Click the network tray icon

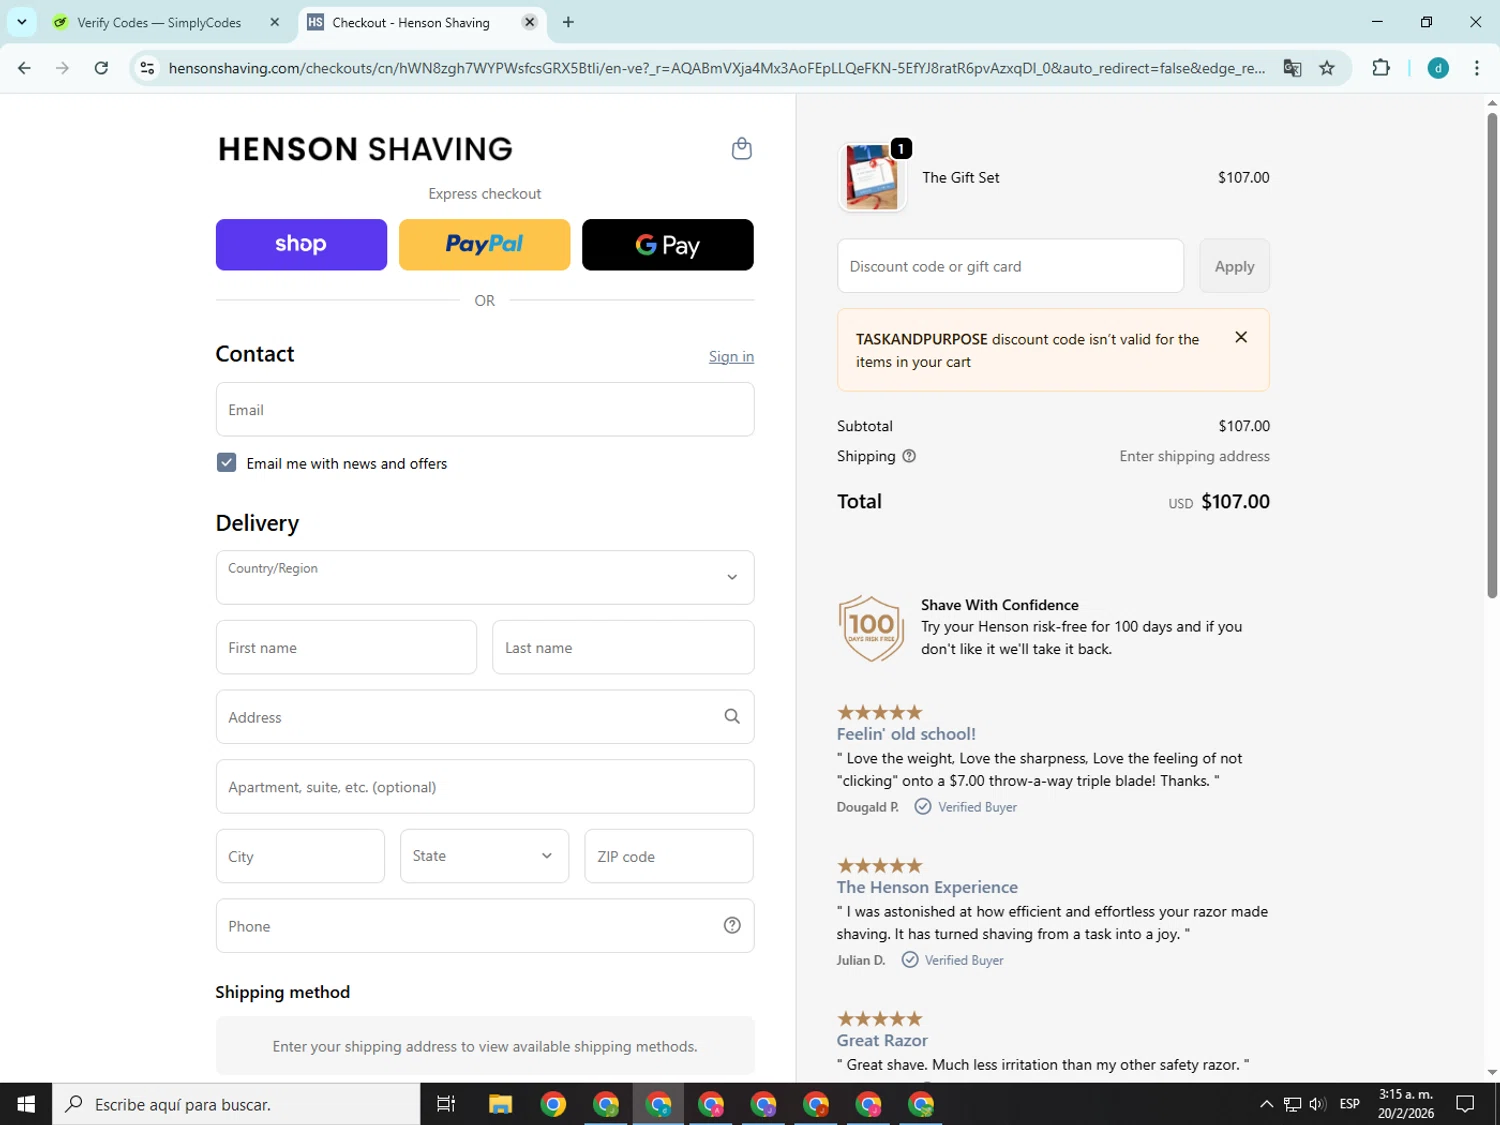(x=1292, y=1104)
